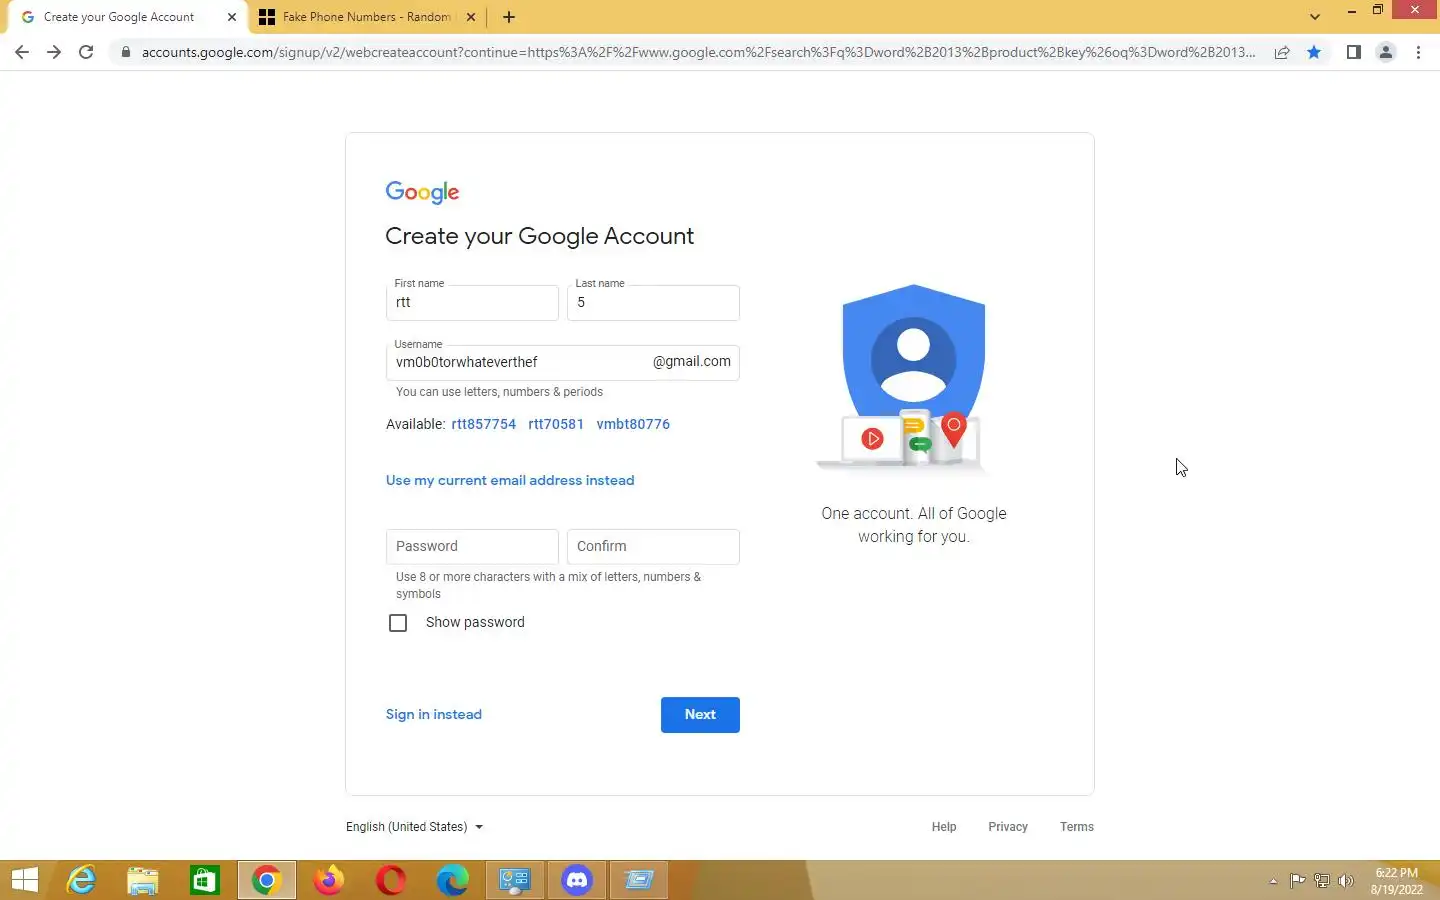The height and width of the screenshot is (900, 1440).
Task: Click the Password field
Action: coord(472,547)
